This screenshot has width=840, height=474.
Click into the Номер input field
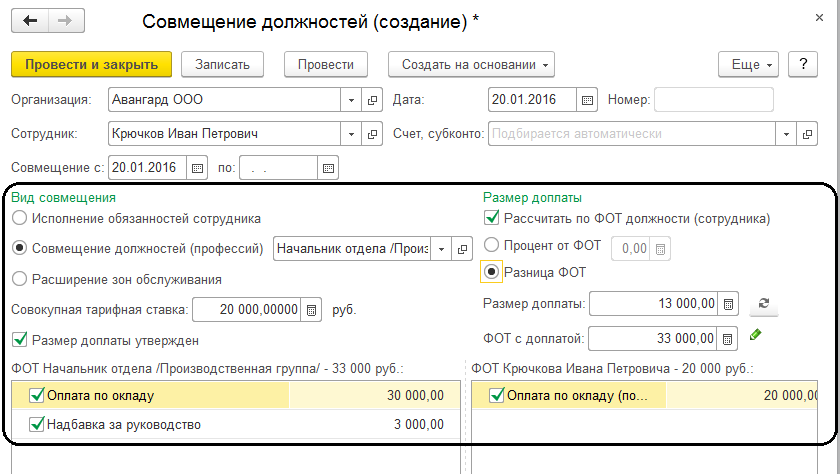(713, 100)
